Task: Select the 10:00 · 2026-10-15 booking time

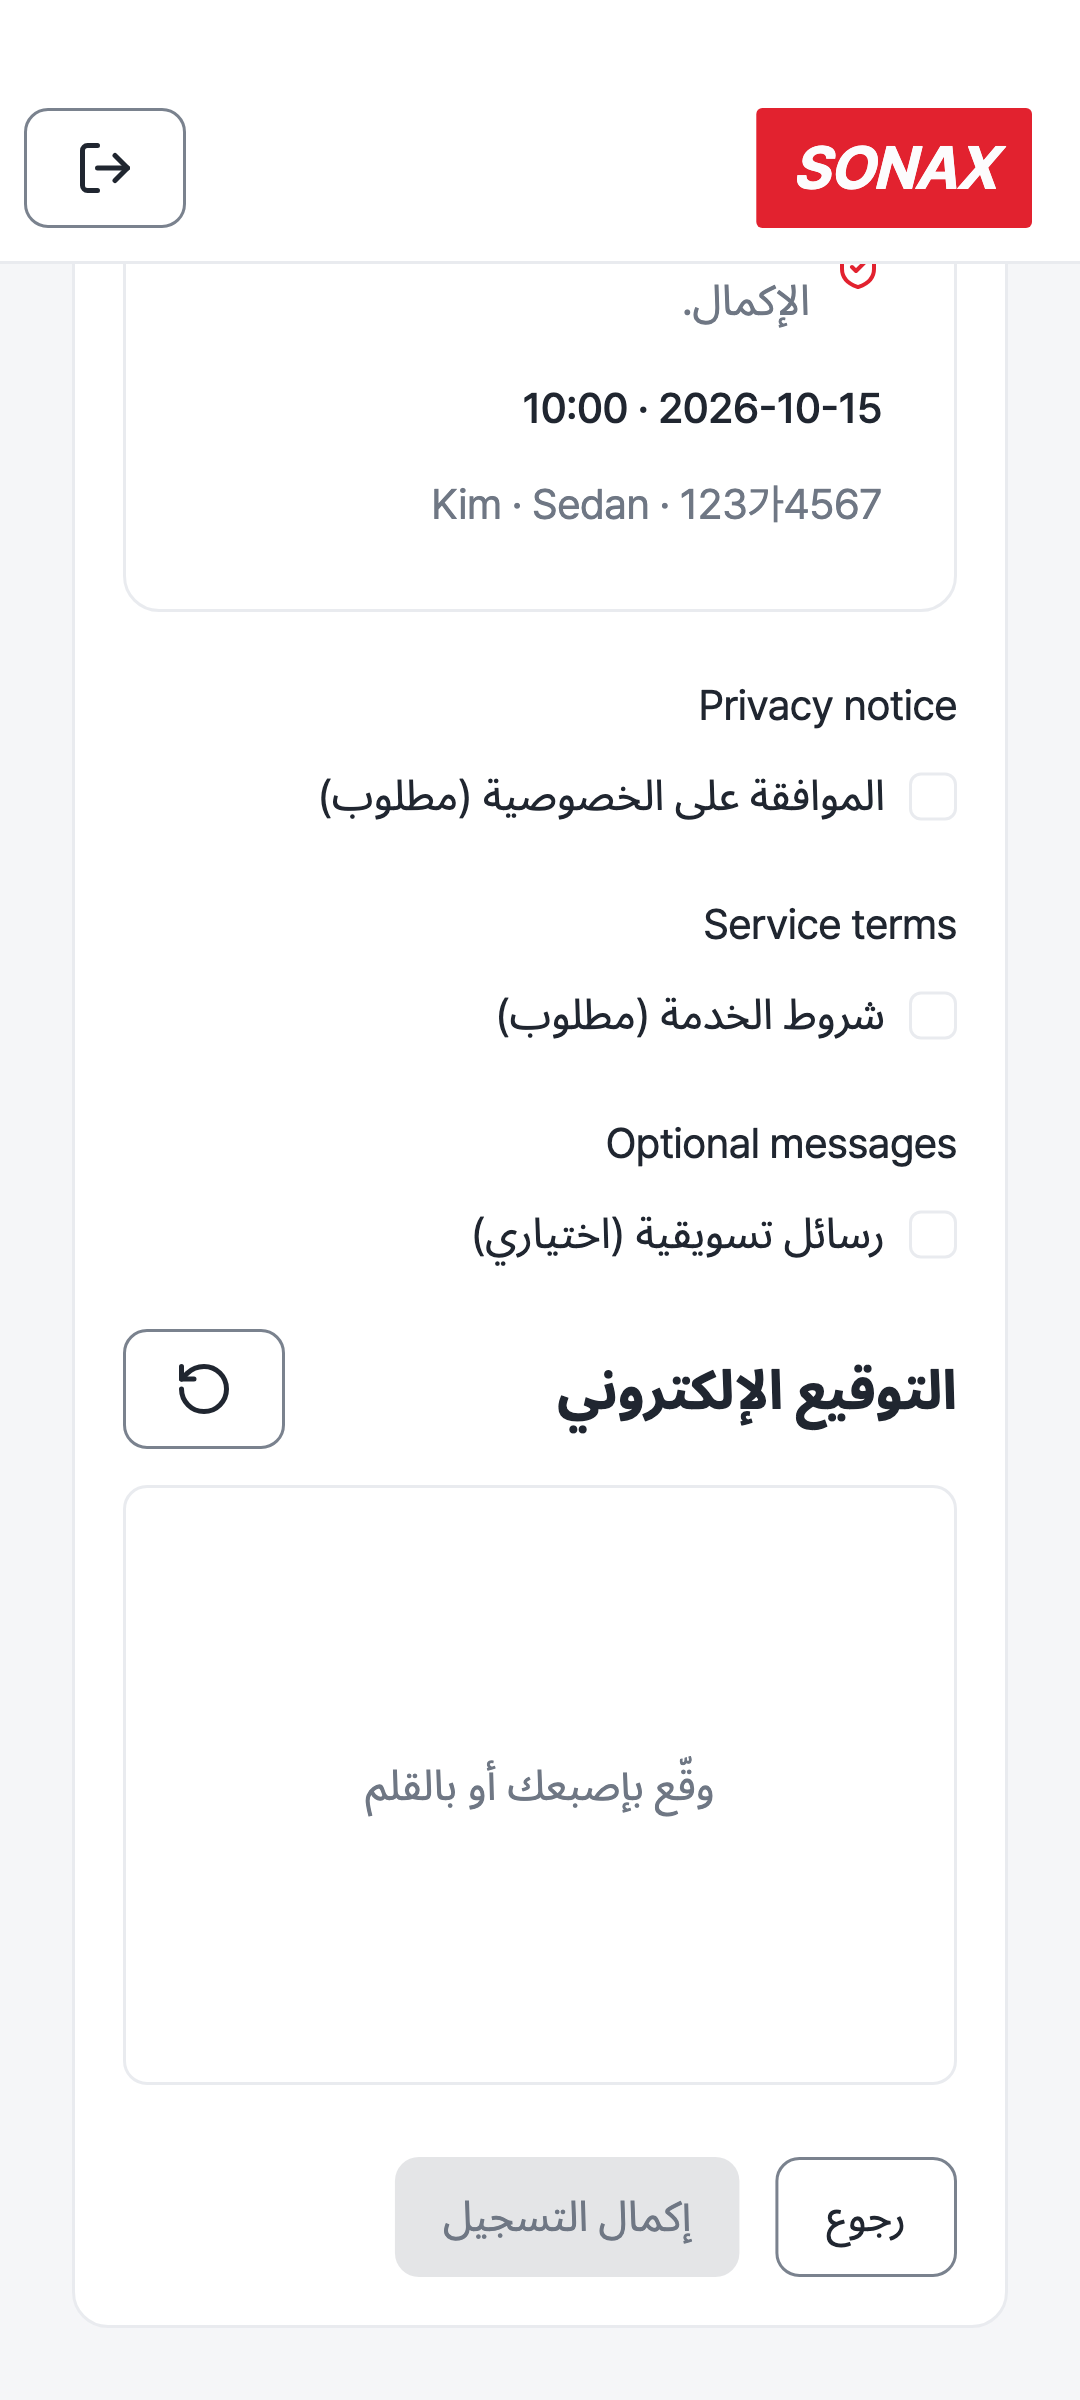Action: pyautogui.click(x=702, y=408)
